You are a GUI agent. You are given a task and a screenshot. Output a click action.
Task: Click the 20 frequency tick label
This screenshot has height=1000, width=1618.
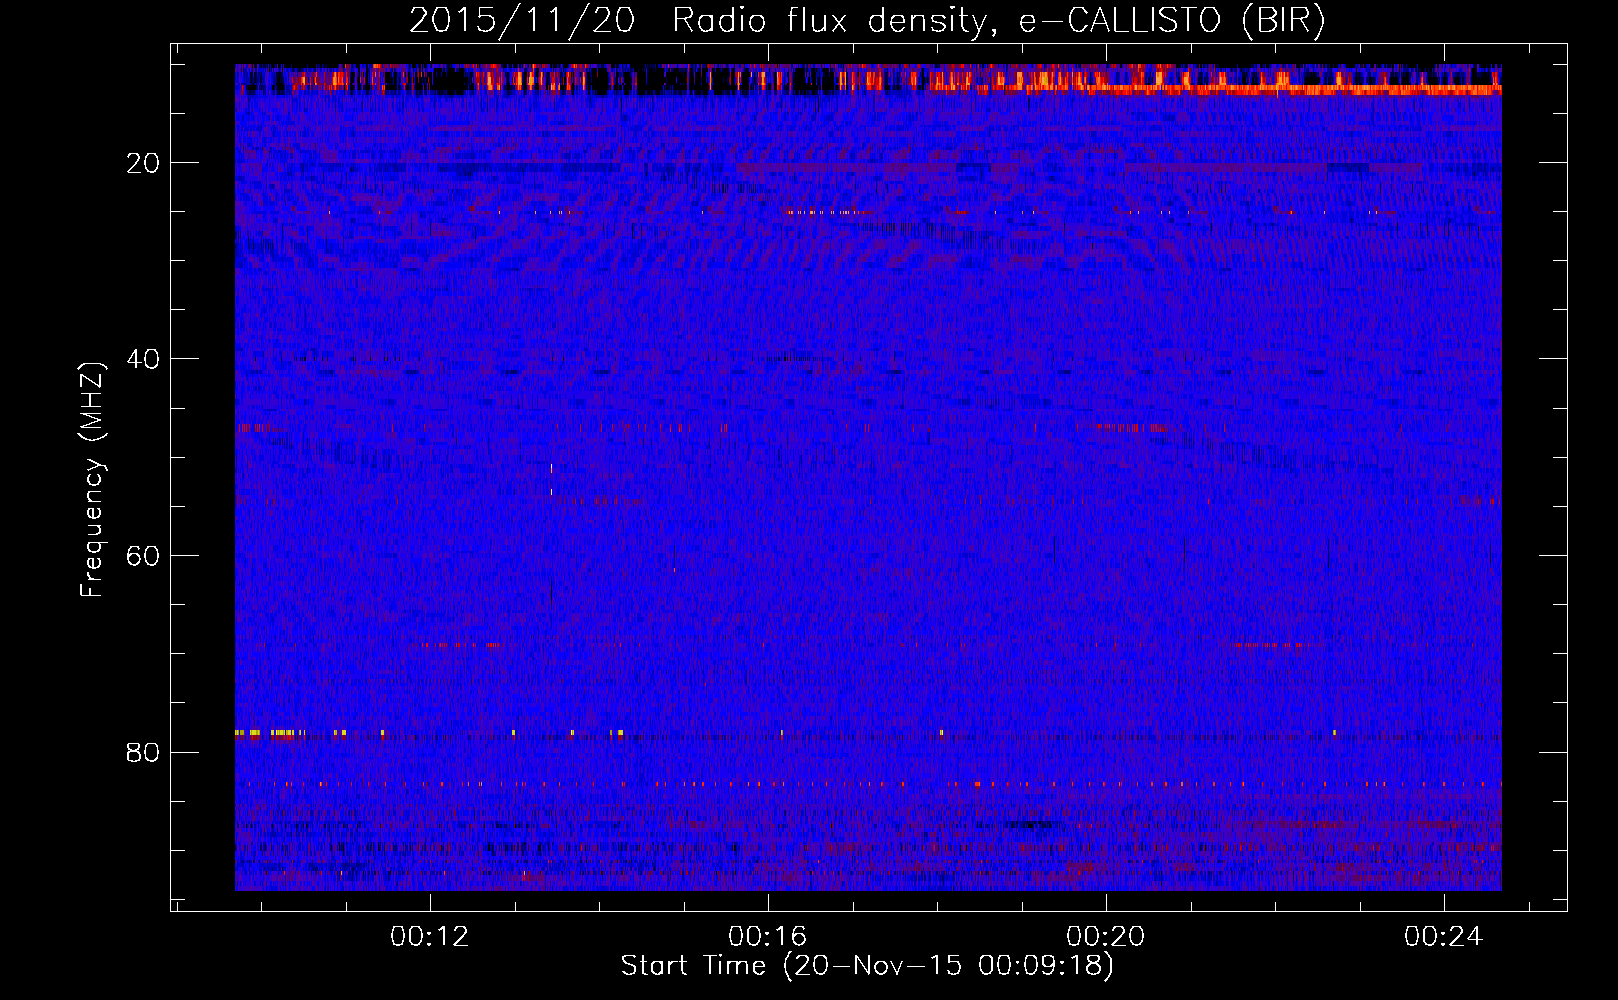pyautogui.click(x=144, y=163)
